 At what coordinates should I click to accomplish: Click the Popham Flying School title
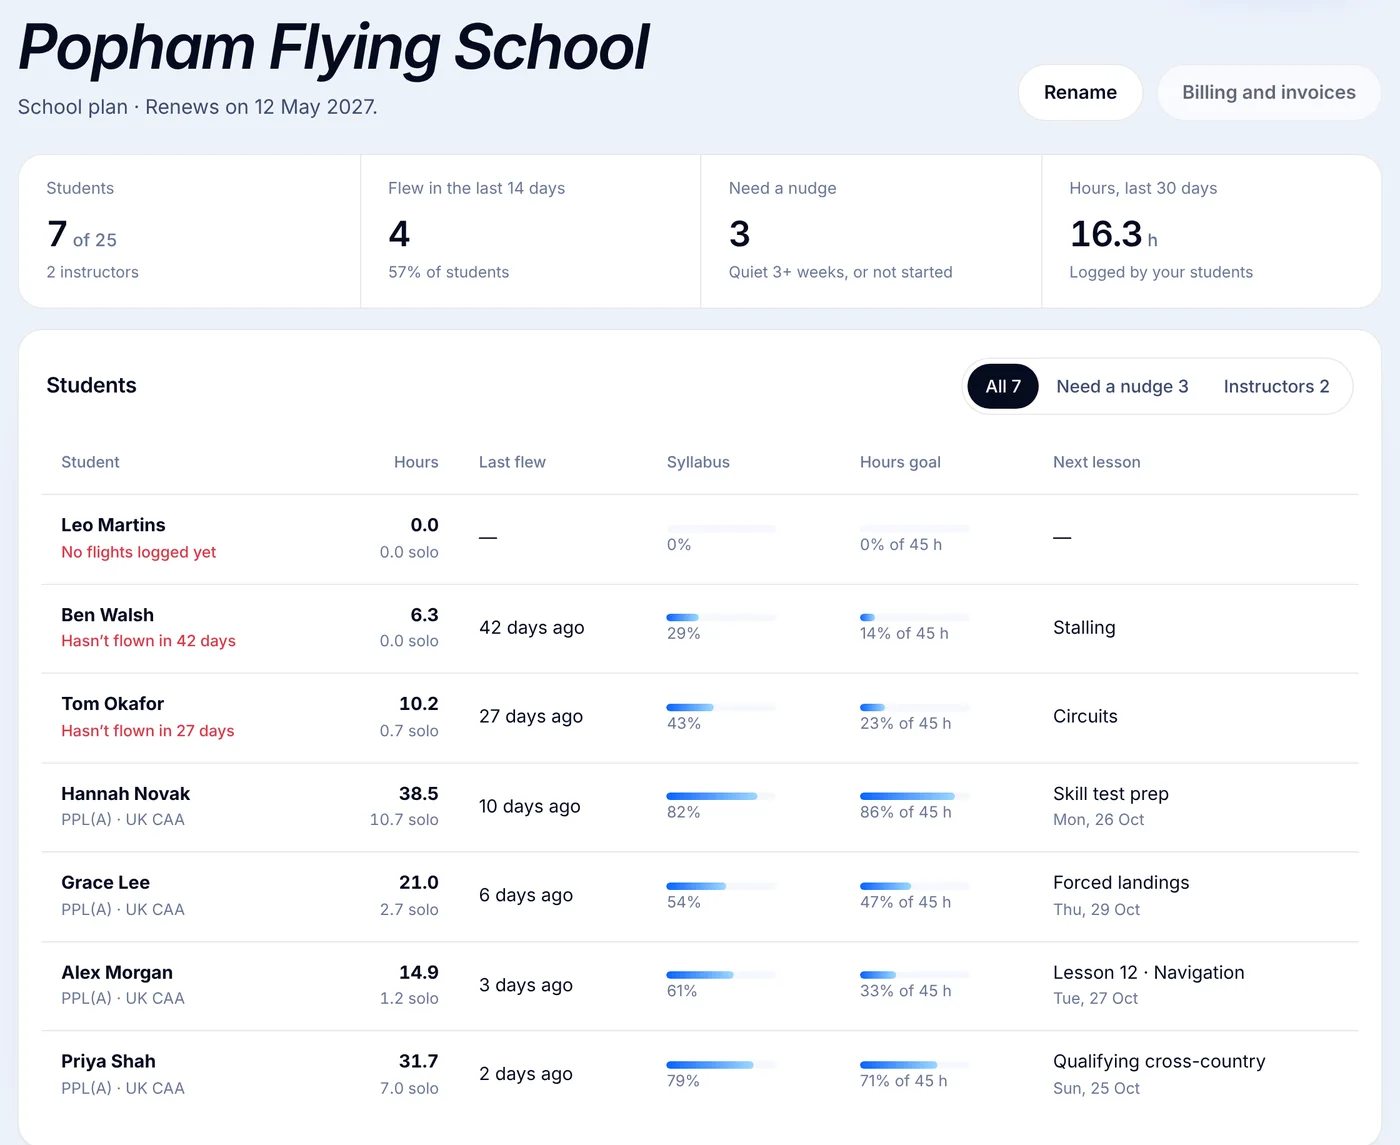[333, 48]
